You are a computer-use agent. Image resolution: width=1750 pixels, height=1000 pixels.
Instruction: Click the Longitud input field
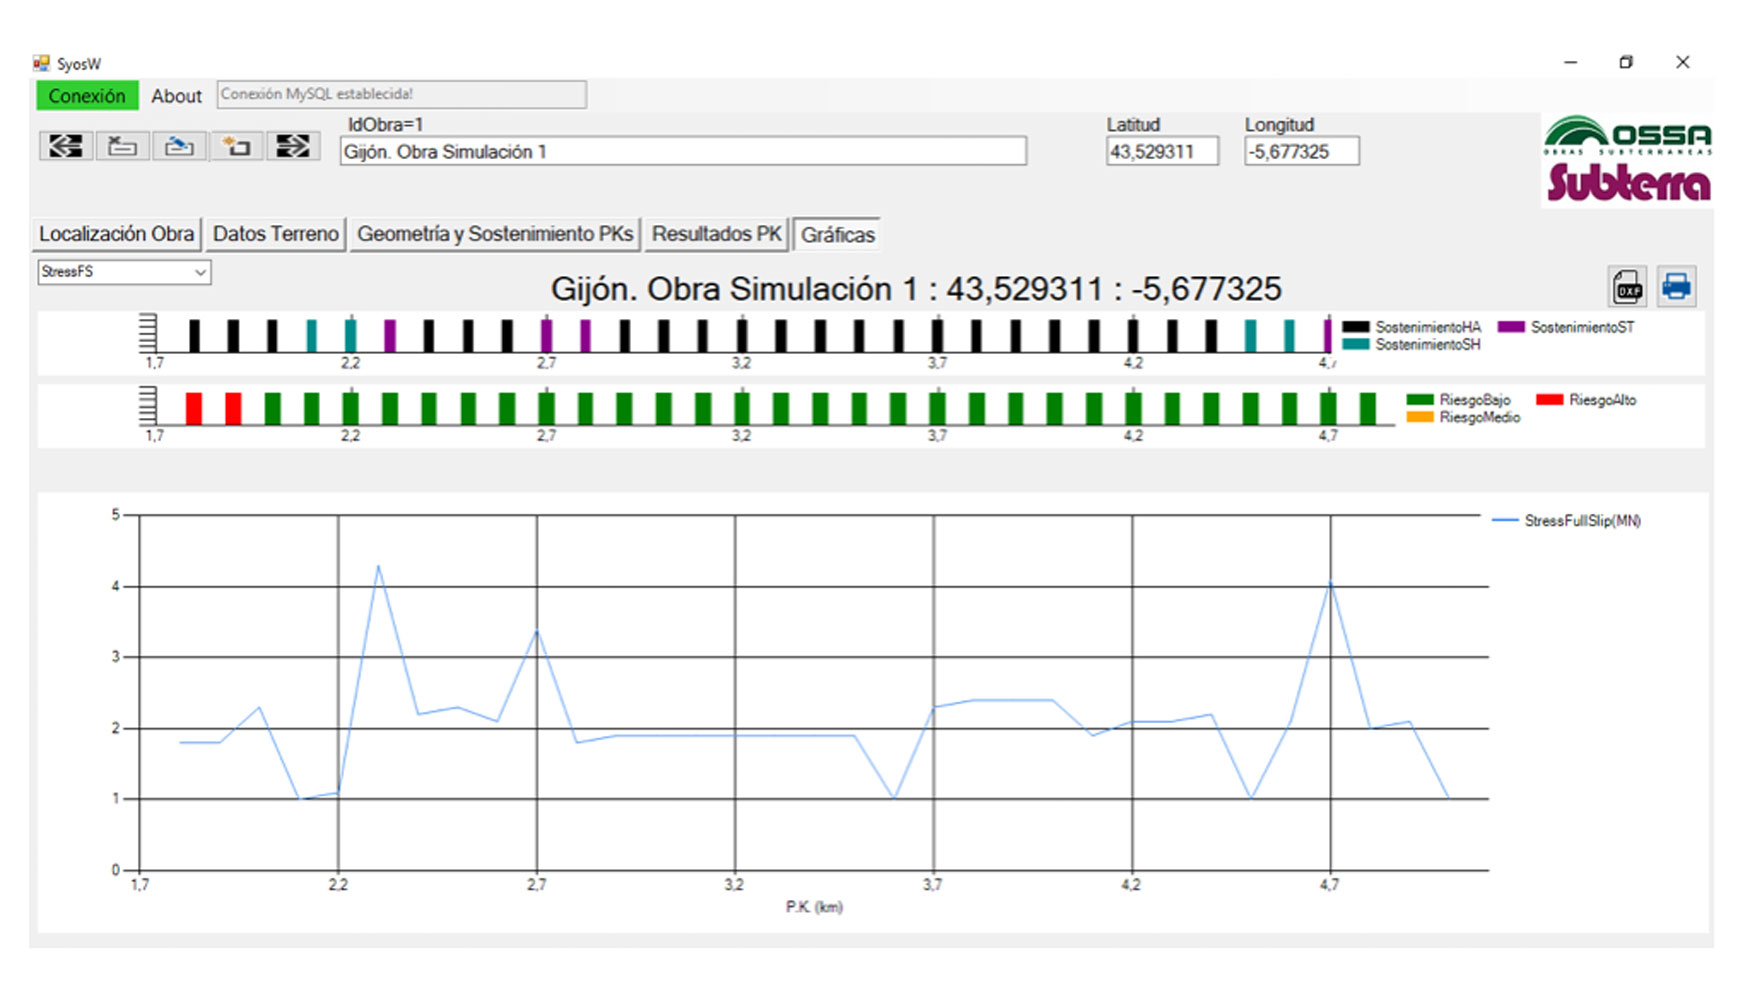(1301, 152)
